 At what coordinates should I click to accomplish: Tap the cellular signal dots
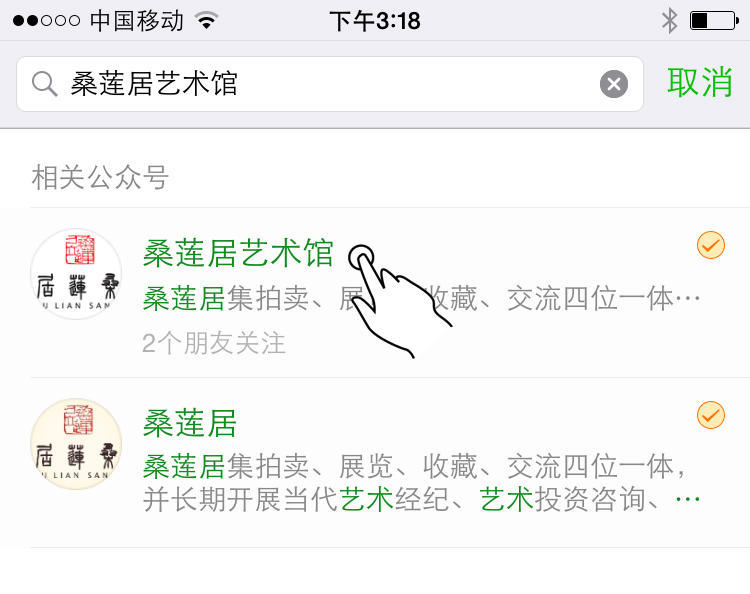point(46,21)
